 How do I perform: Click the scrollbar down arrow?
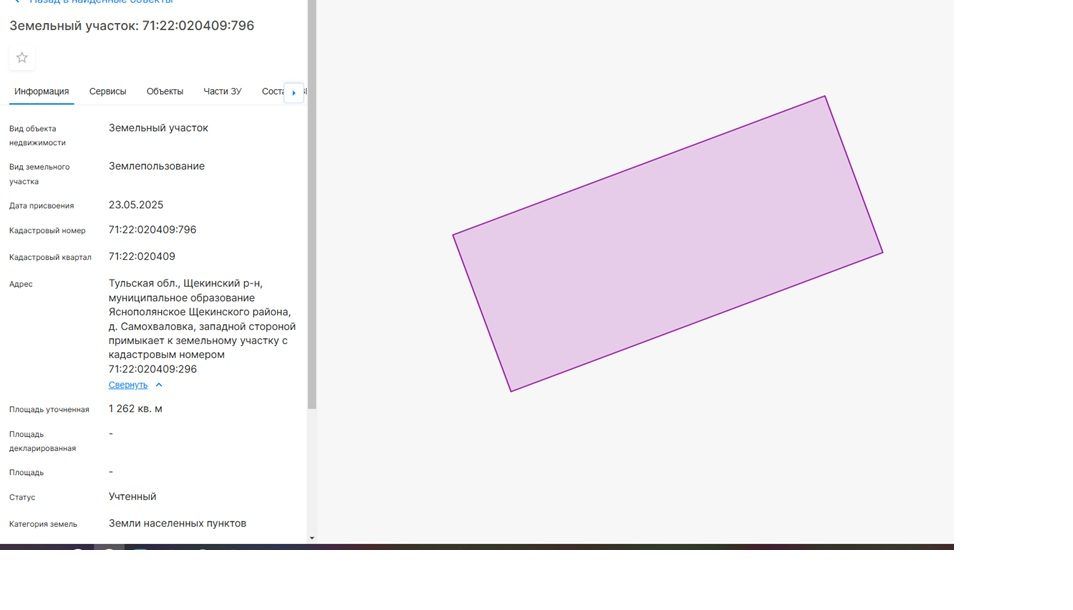(x=312, y=538)
